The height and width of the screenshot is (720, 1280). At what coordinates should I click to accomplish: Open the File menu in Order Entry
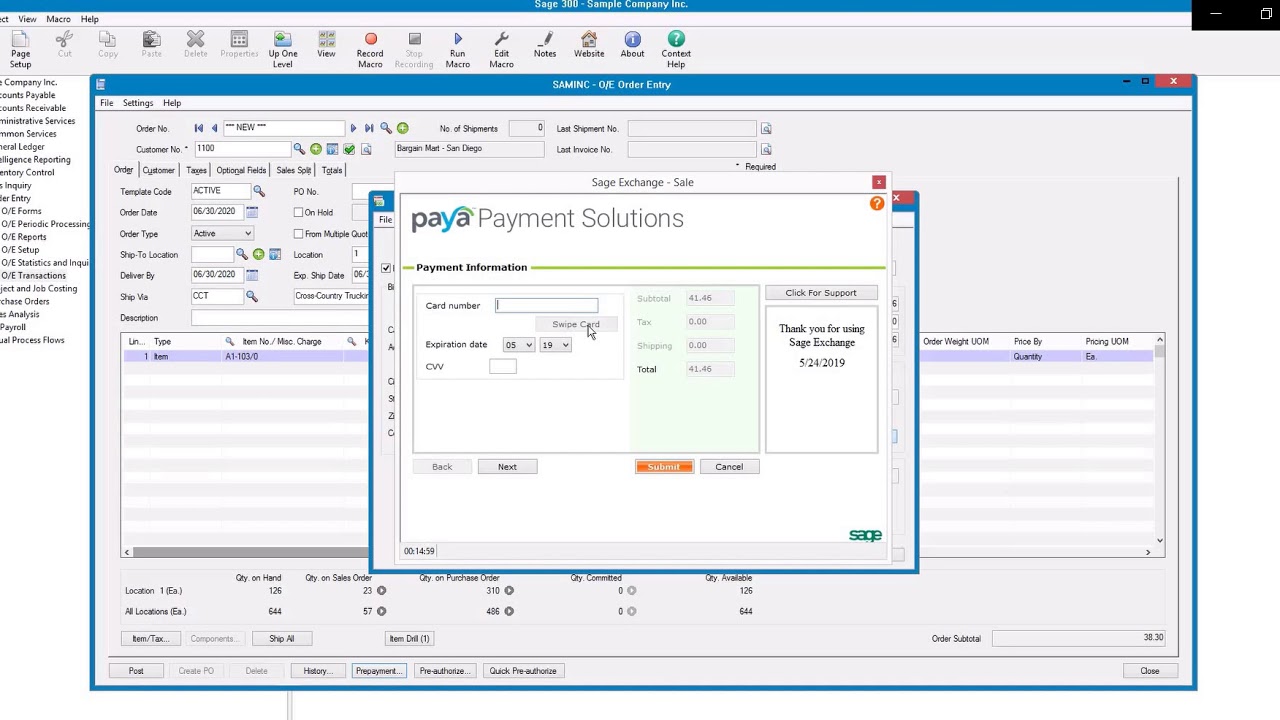[106, 103]
